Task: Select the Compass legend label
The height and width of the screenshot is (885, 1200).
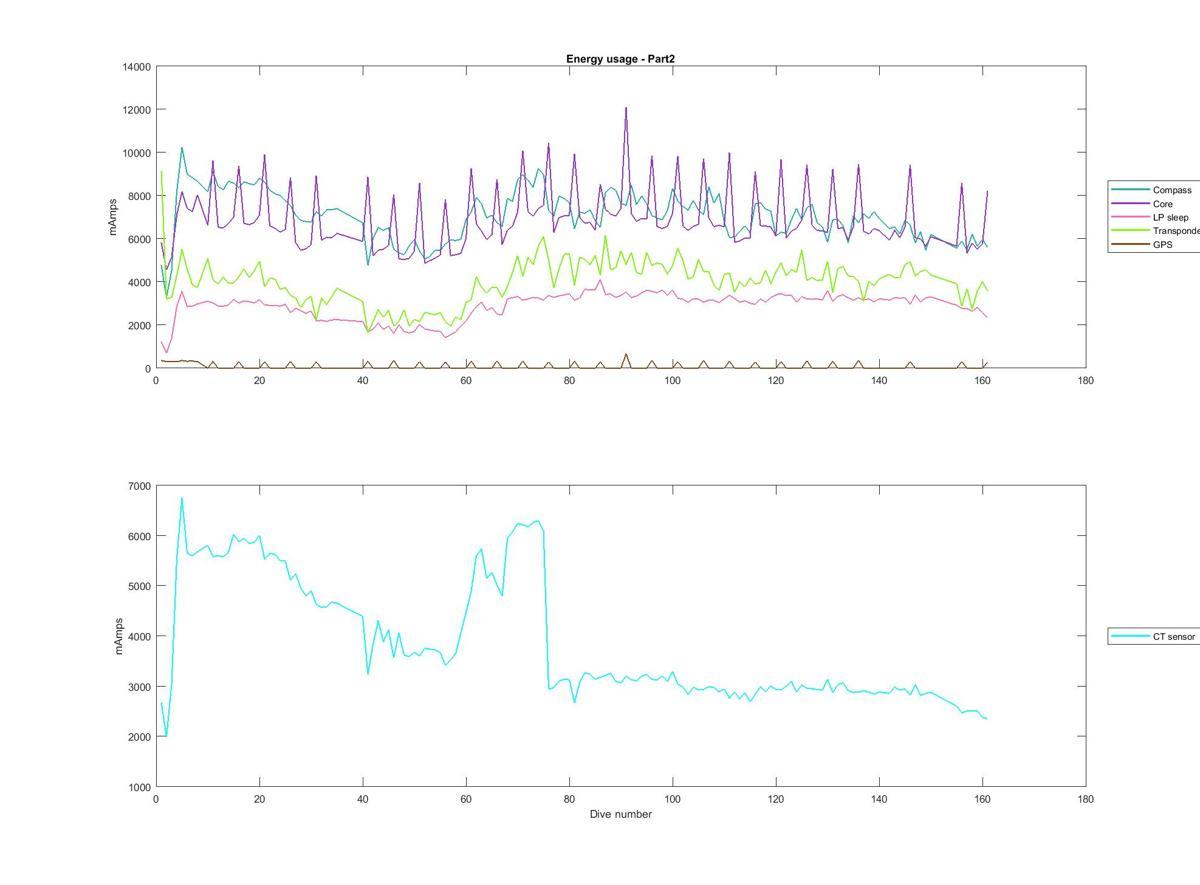Action: [1172, 190]
